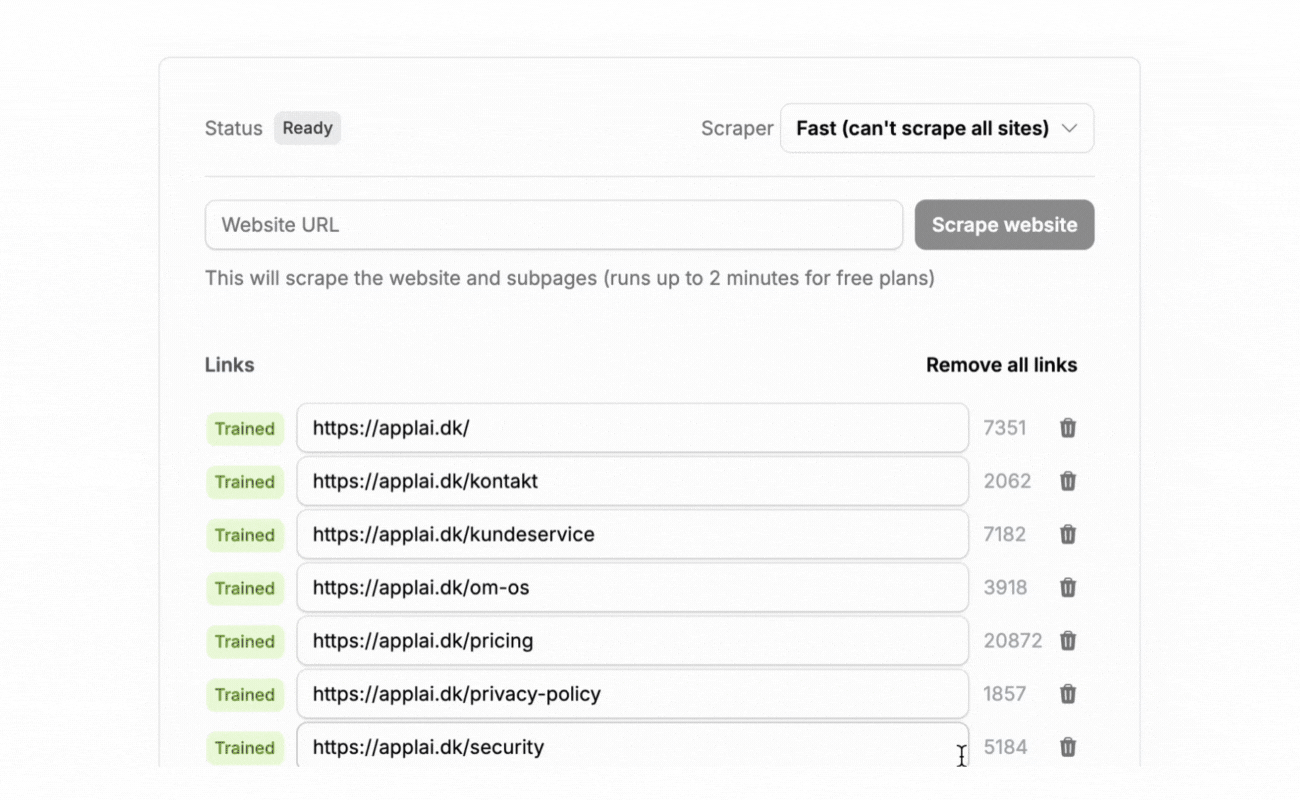Click the Scrape website button

click(x=1004, y=225)
